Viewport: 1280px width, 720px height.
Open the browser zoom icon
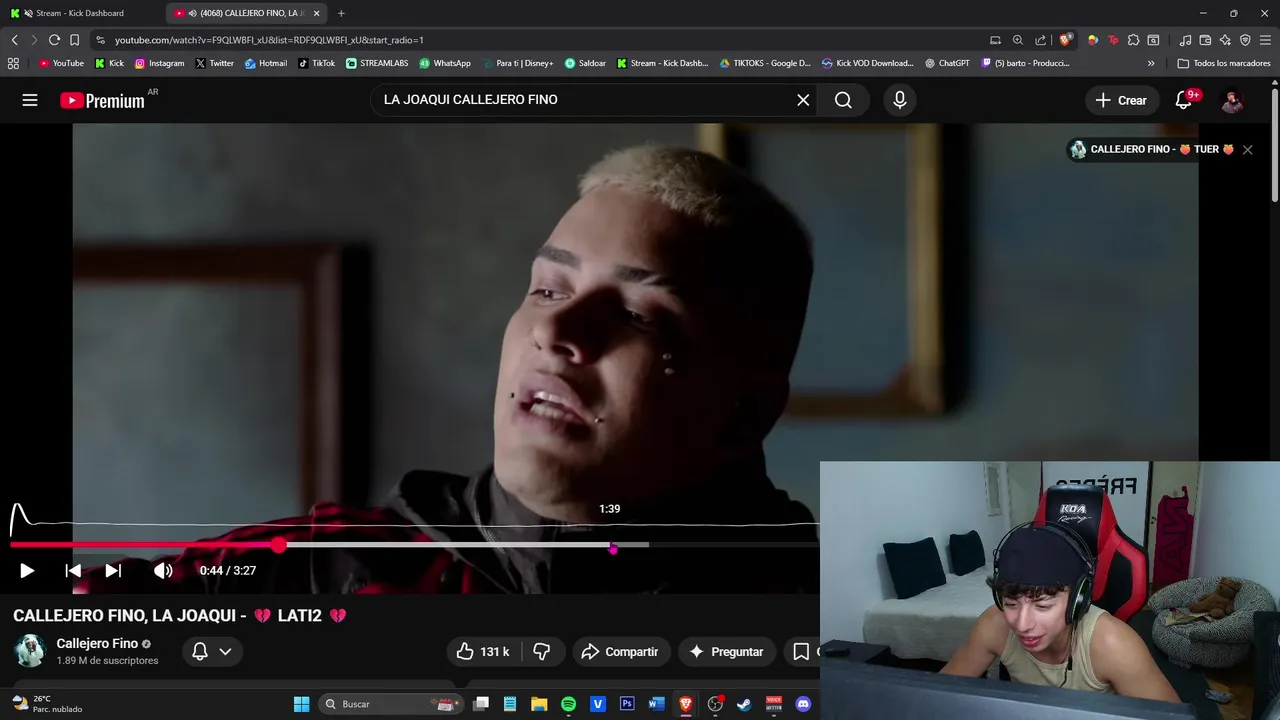click(1018, 40)
